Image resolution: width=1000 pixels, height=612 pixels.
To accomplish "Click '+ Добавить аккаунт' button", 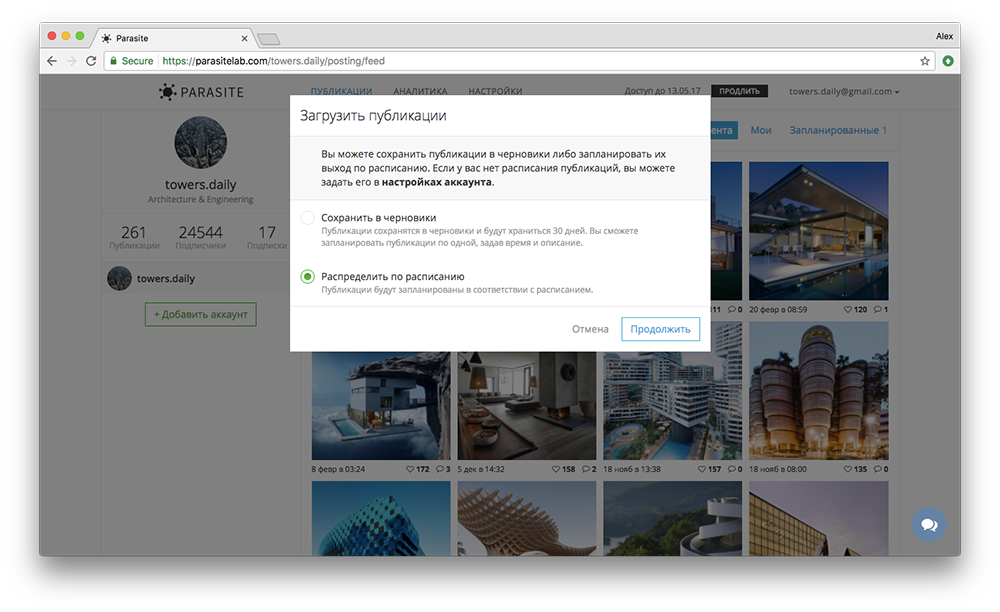I will coord(201,314).
